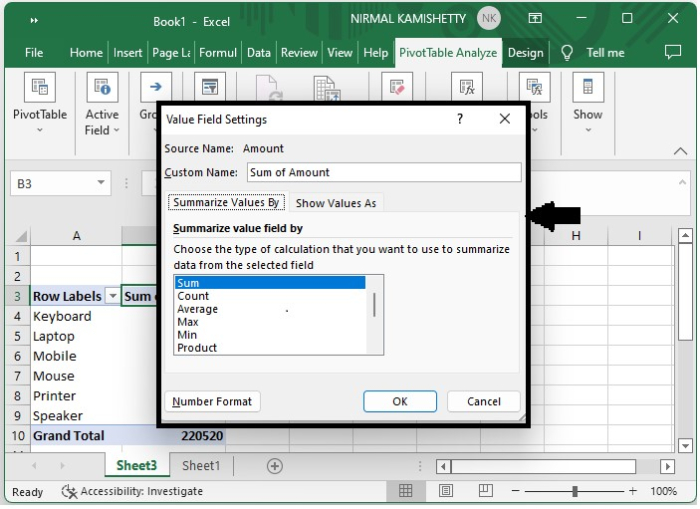700x509 pixels.
Task: Click the Group arrow icon in ribbon
Action: point(156,87)
